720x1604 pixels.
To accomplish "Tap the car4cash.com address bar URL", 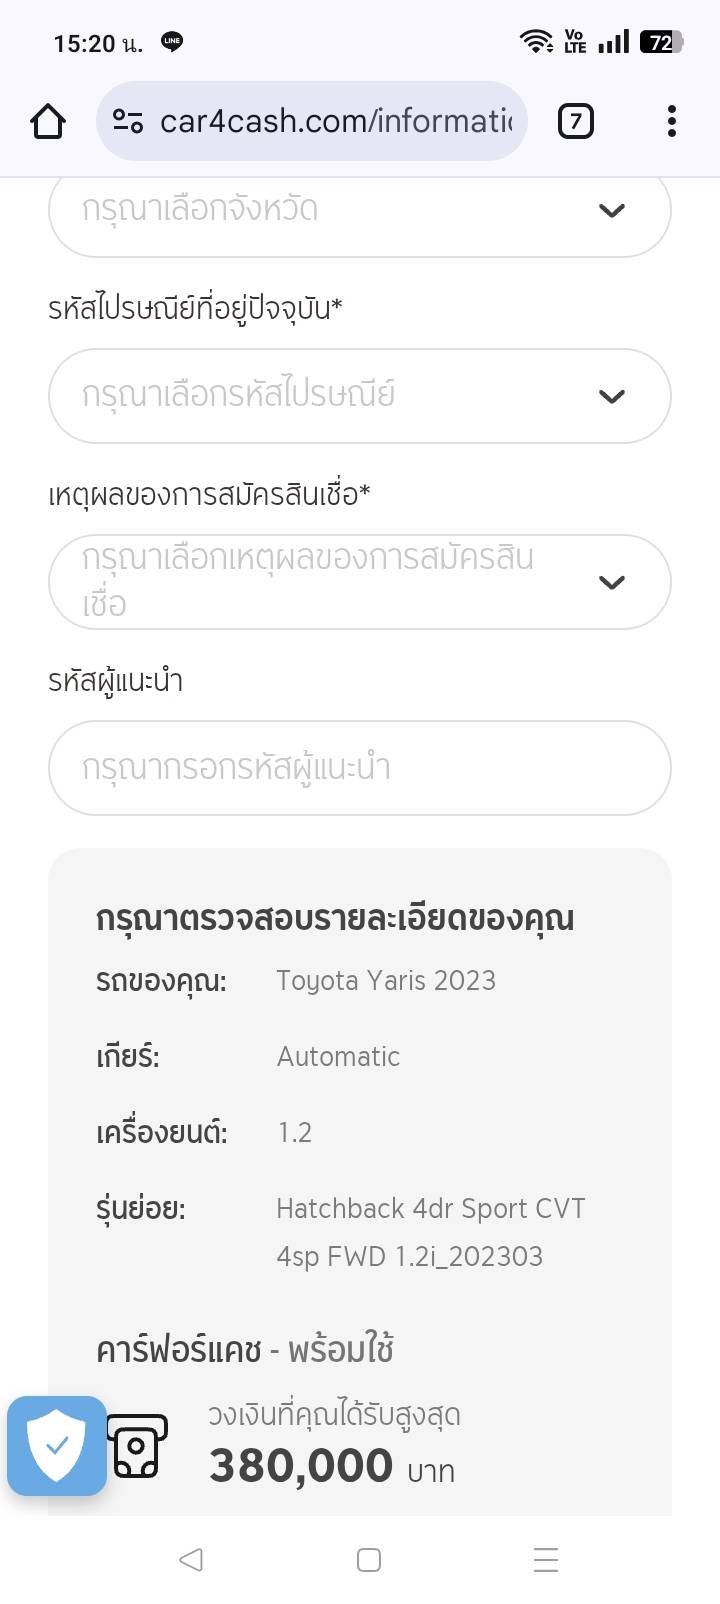I will point(336,122).
